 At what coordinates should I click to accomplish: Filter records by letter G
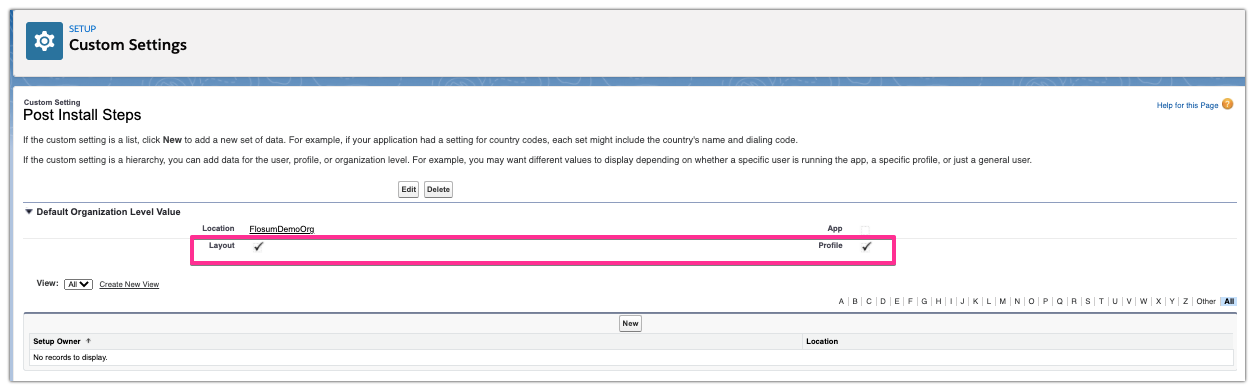(x=924, y=301)
